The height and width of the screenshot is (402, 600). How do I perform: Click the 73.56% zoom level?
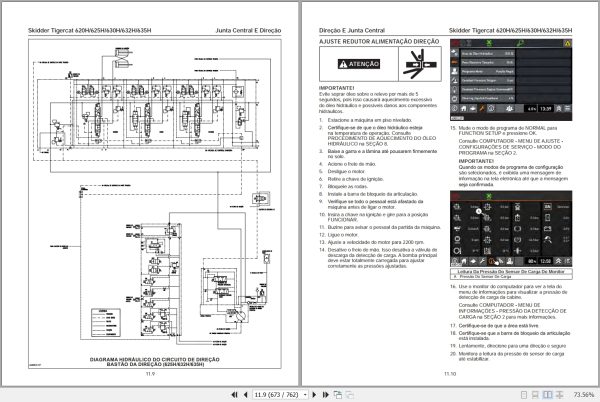[583, 394]
